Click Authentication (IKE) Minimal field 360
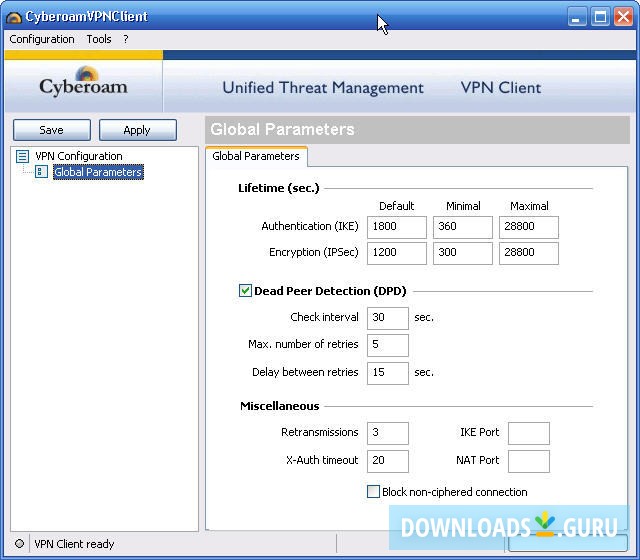The height and width of the screenshot is (560, 640). (x=463, y=227)
